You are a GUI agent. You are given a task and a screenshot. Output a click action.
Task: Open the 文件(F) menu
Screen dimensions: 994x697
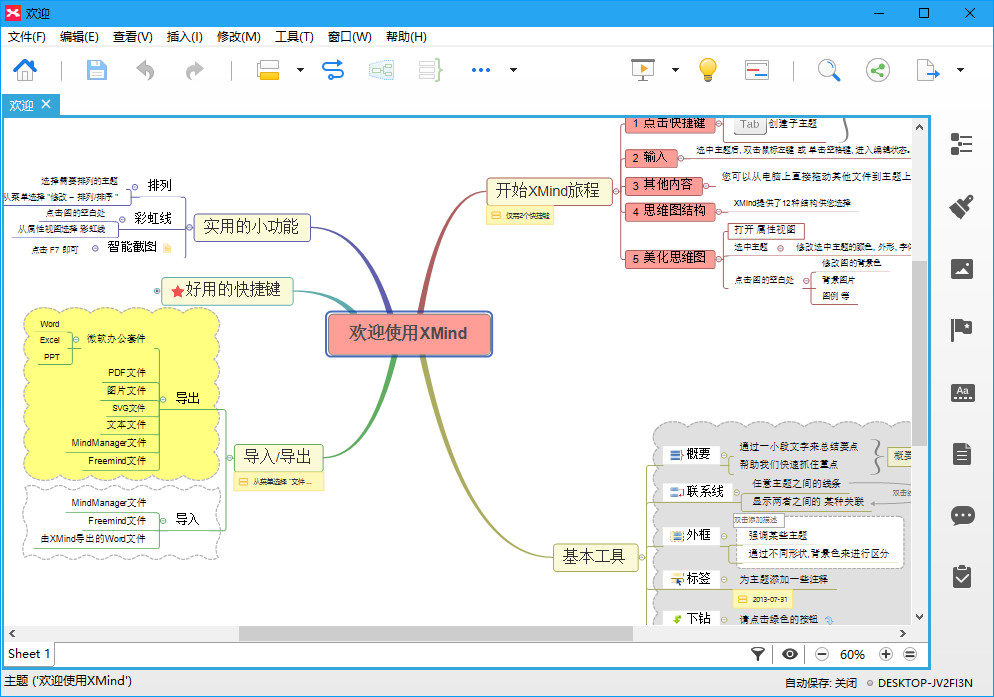coord(26,36)
